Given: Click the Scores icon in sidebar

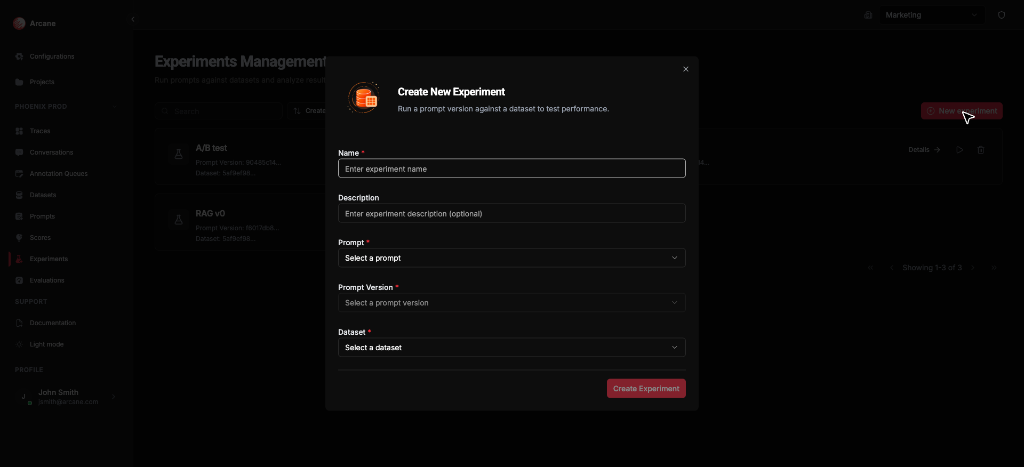Looking at the screenshot, I should coord(19,238).
